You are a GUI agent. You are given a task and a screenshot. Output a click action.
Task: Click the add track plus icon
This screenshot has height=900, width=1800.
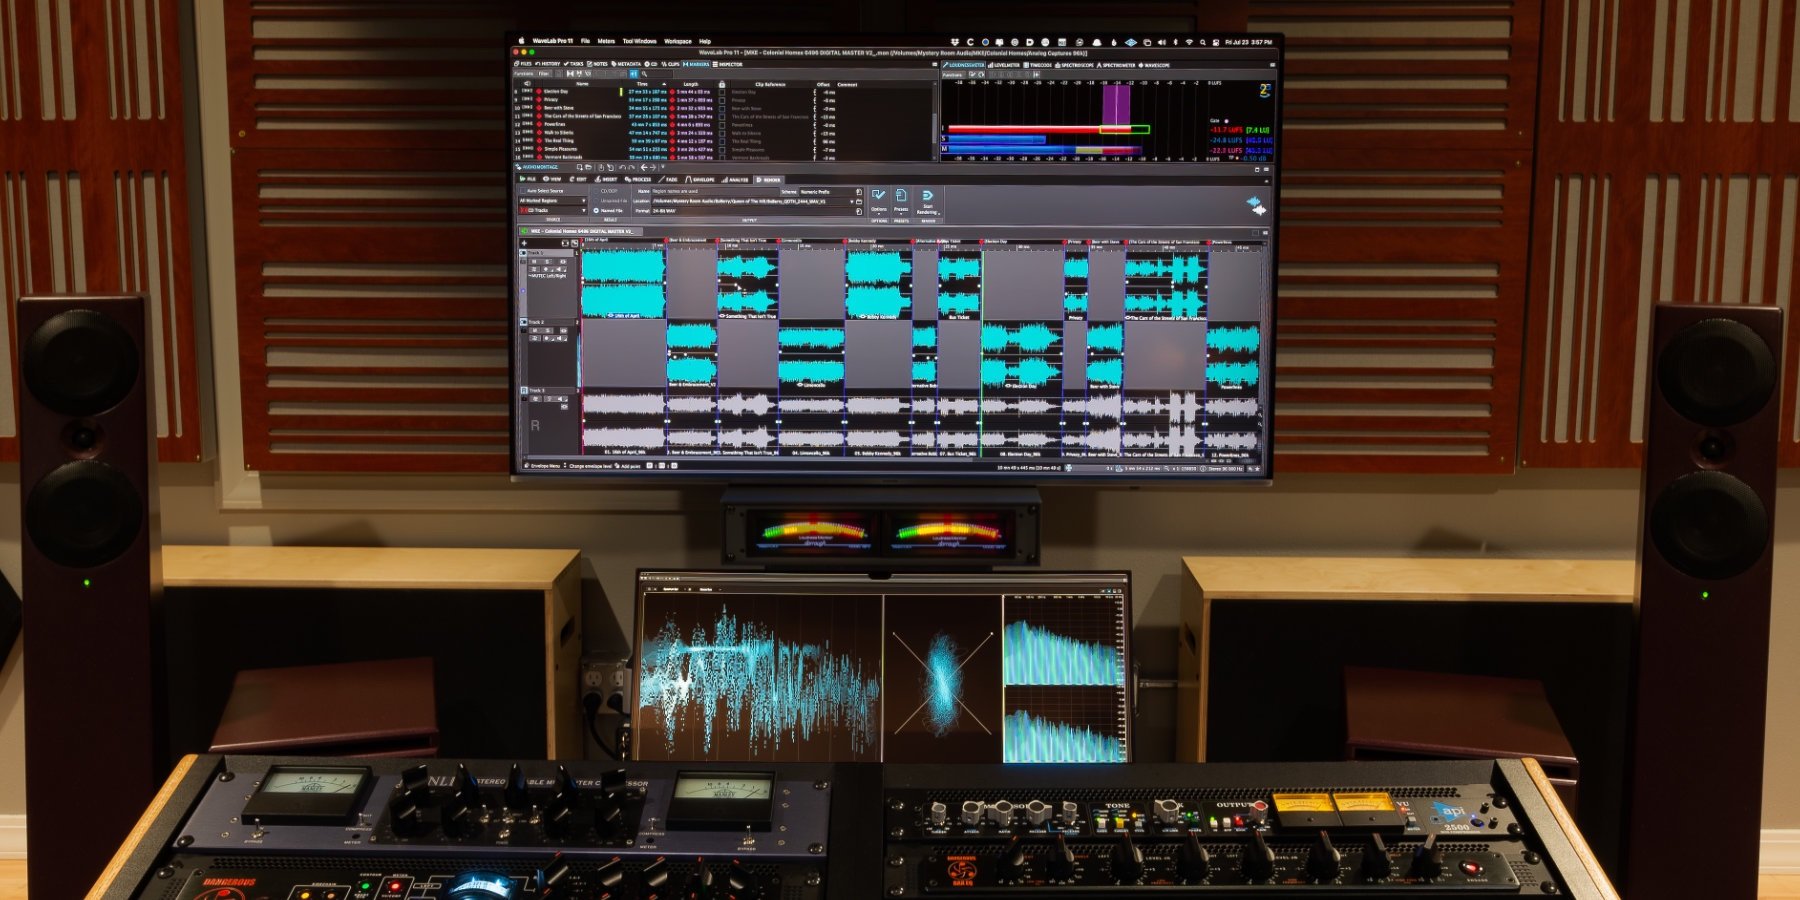(x=524, y=243)
